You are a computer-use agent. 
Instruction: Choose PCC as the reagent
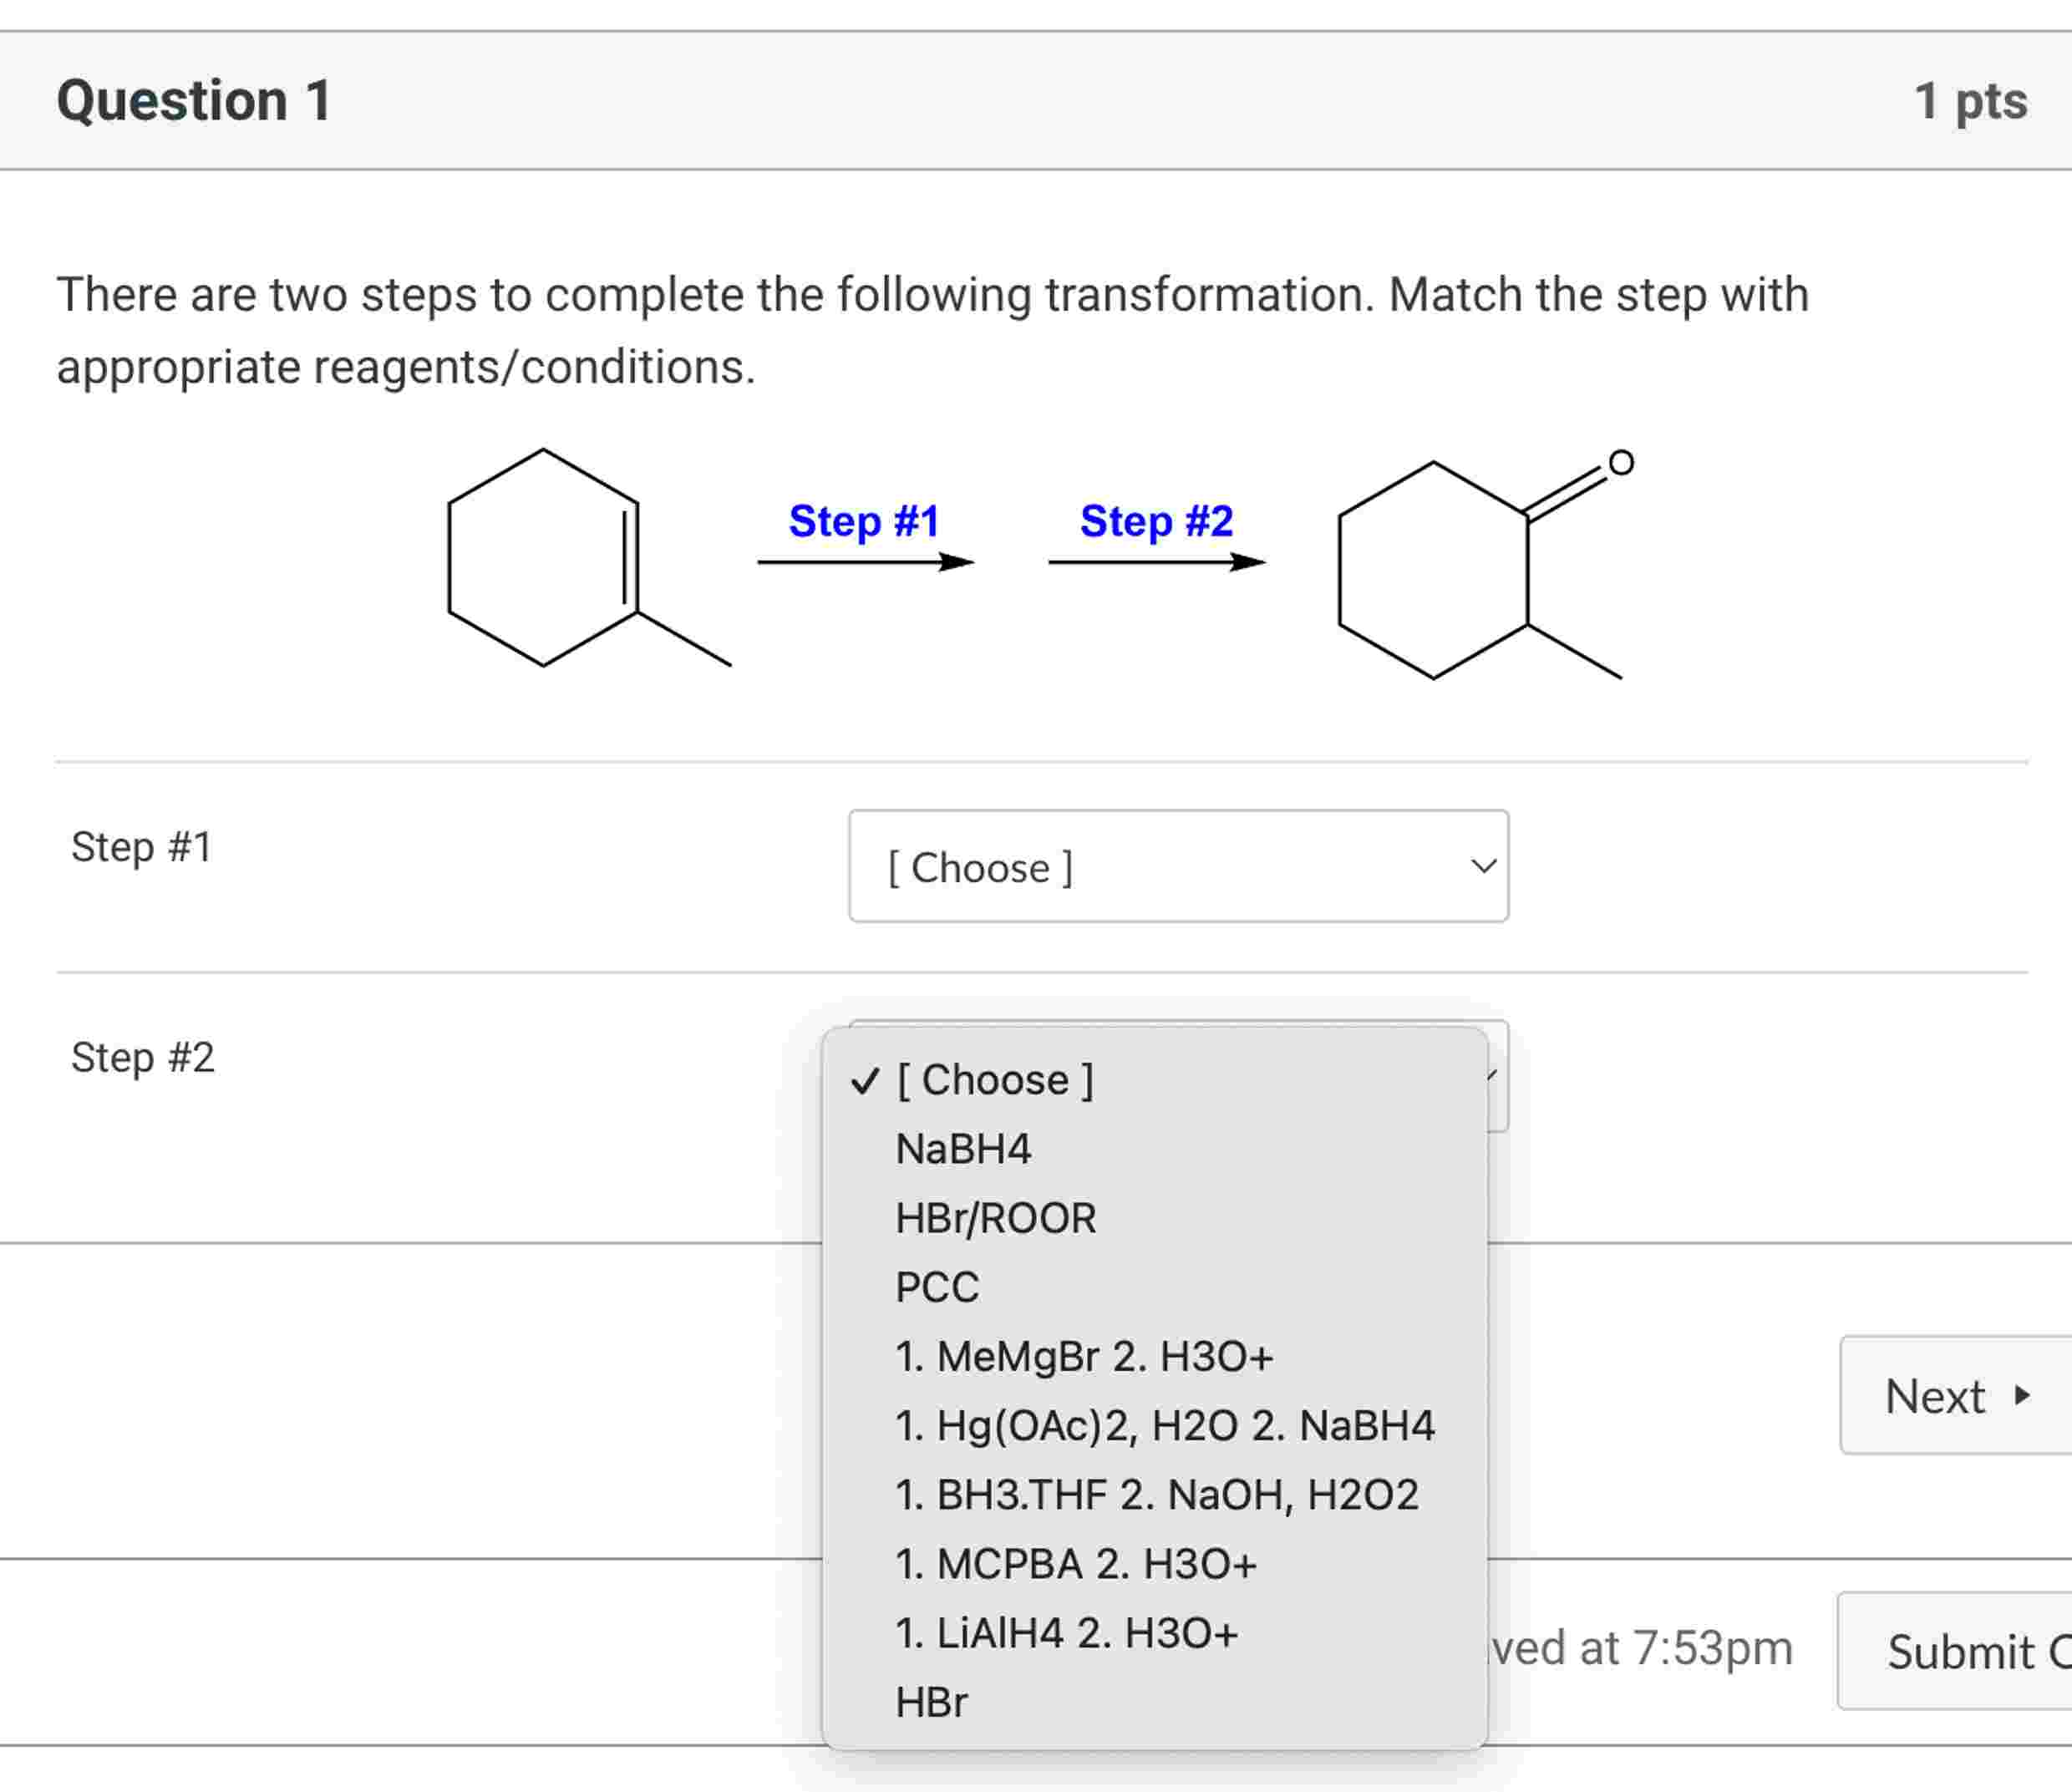click(x=936, y=1287)
